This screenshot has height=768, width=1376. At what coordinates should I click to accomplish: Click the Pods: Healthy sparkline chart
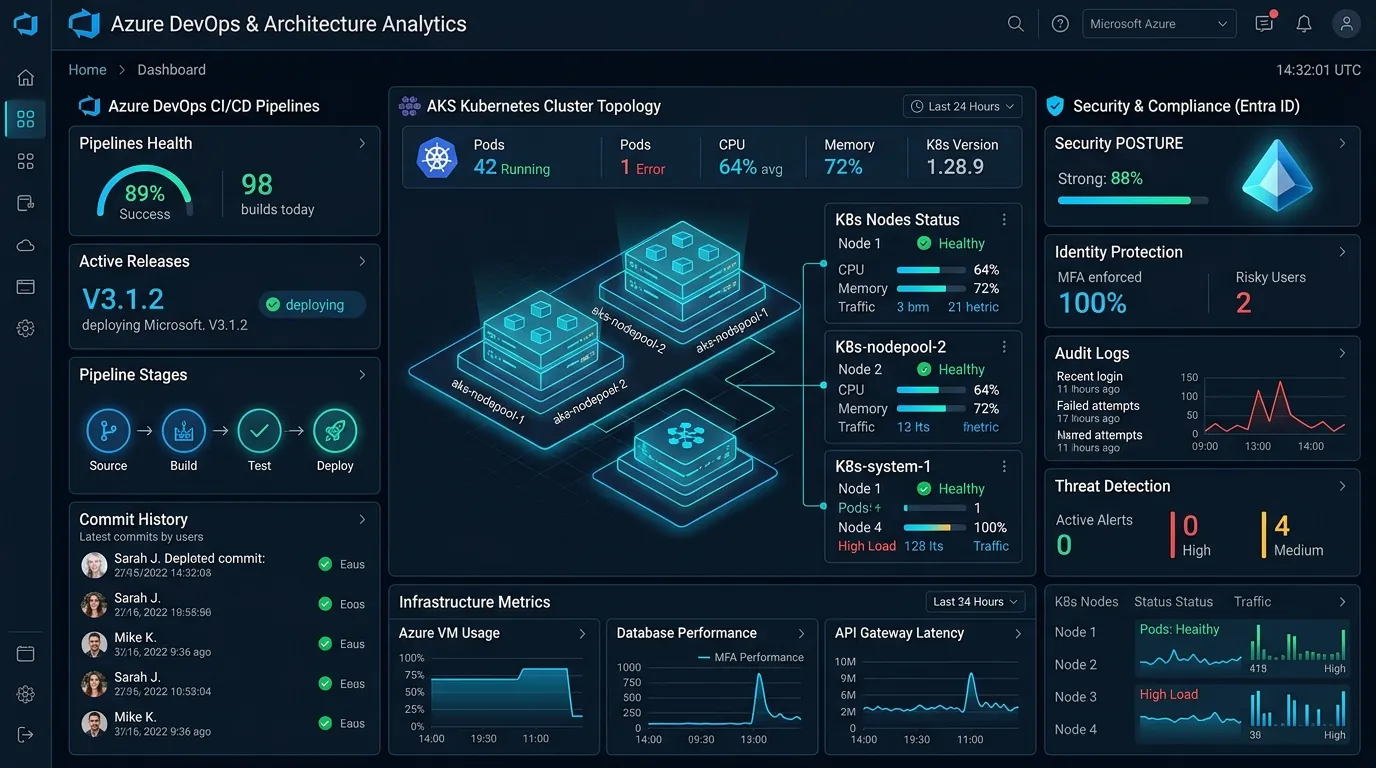click(x=1190, y=658)
